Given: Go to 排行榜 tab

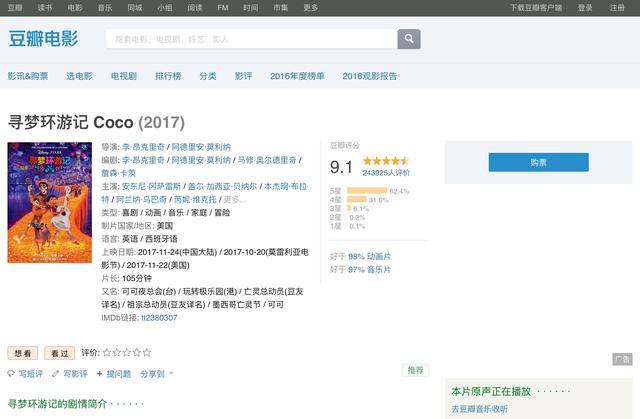Looking at the screenshot, I should pyautogui.click(x=168, y=76).
